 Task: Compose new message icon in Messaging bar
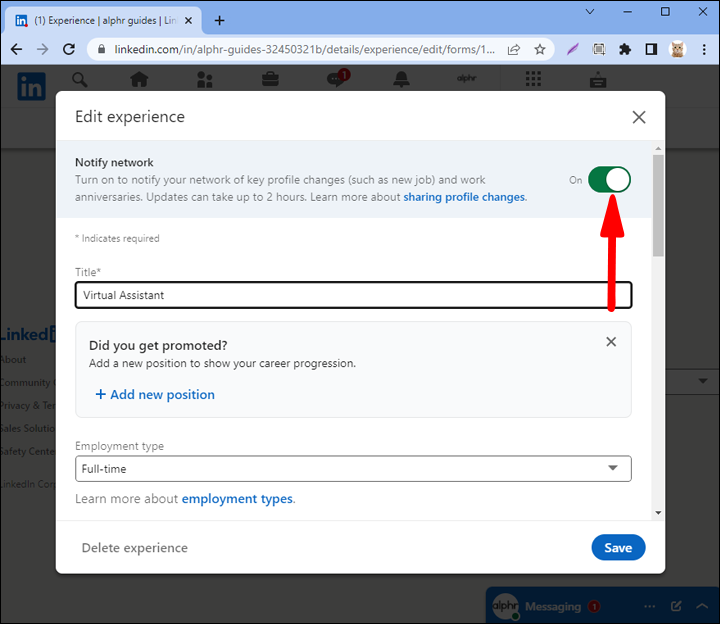click(x=676, y=606)
